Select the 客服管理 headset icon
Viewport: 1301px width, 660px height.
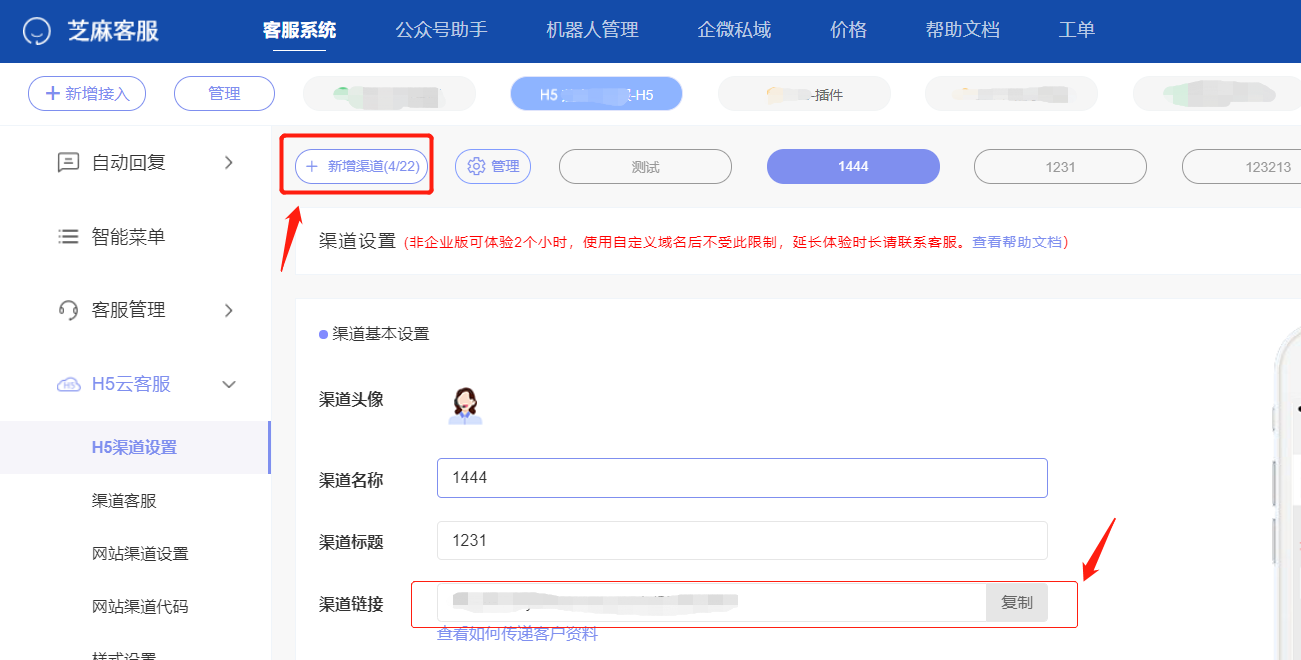tap(67, 310)
